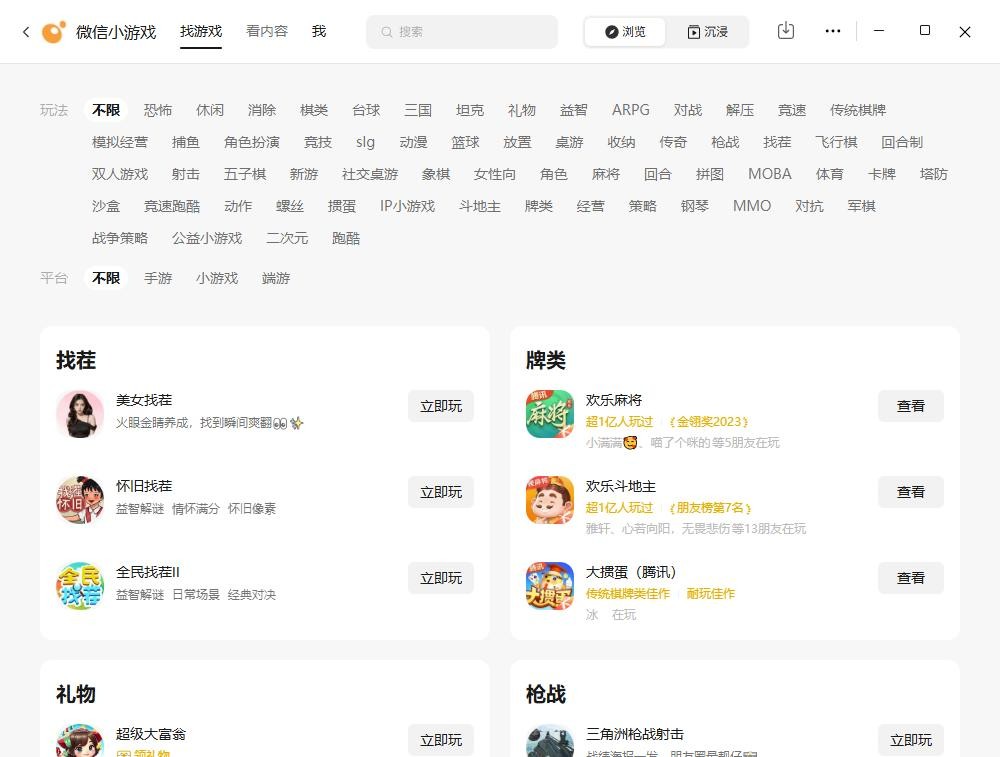Viewport: 1000px width, 757px height.
Task: Select the ARPG gameplay tag
Action: pyautogui.click(x=631, y=110)
